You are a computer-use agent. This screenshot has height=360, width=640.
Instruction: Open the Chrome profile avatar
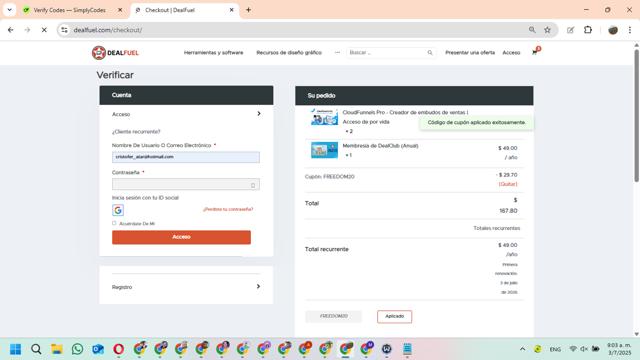pos(613,30)
